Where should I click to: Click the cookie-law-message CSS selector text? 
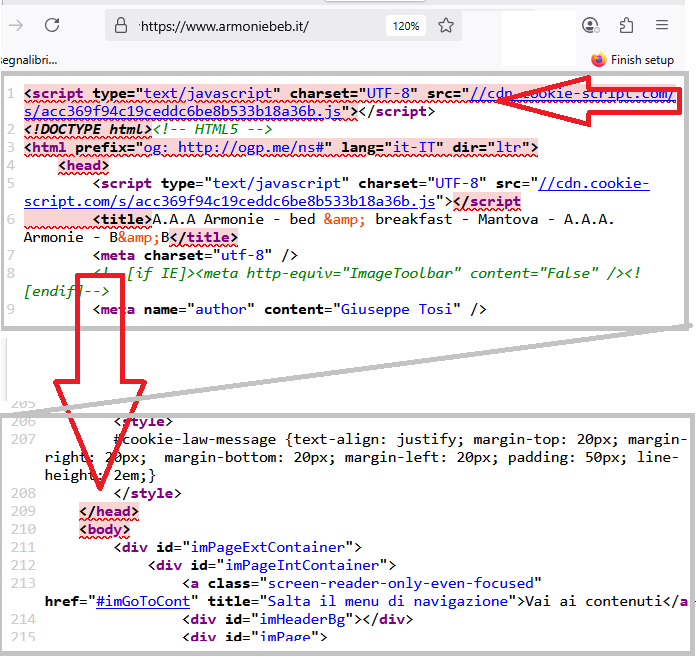coord(195,439)
